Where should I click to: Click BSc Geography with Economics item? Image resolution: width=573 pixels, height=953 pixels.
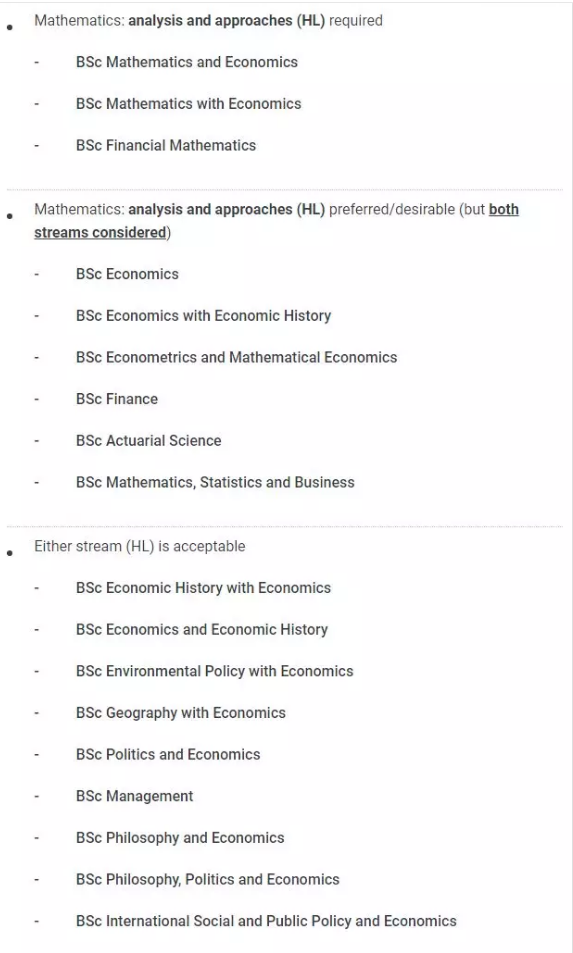tap(180, 713)
